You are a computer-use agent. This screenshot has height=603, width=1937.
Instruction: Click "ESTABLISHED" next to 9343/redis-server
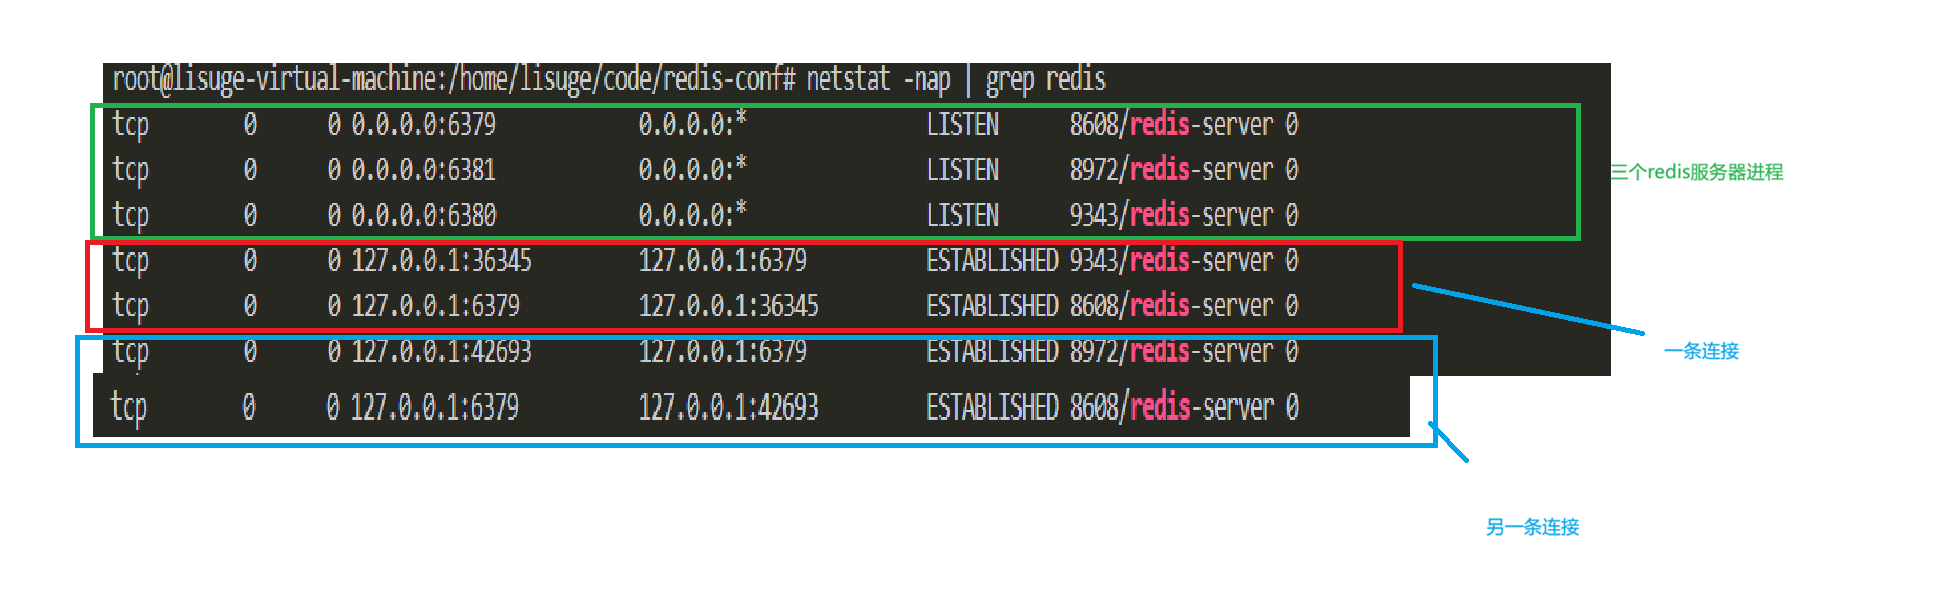(x=992, y=260)
